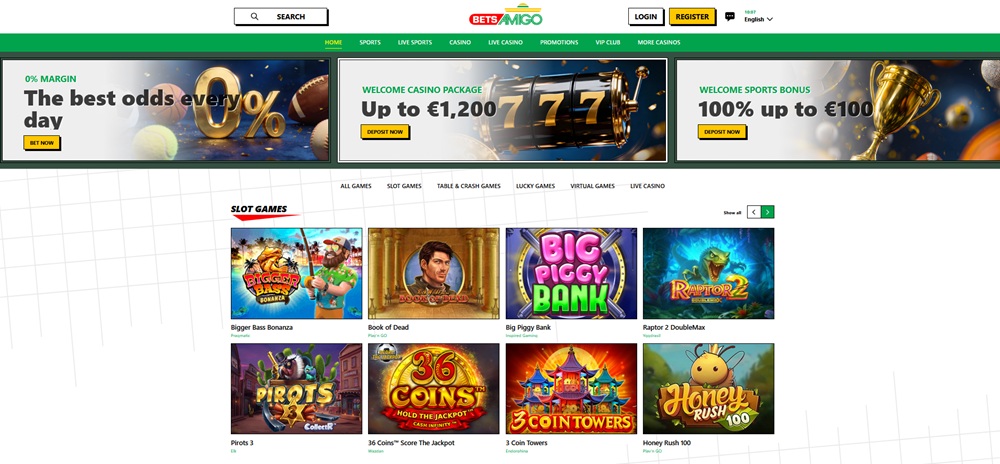Click the BetsAmigo logo
1000x464 pixels.
pyautogui.click(x=505, y=15)
